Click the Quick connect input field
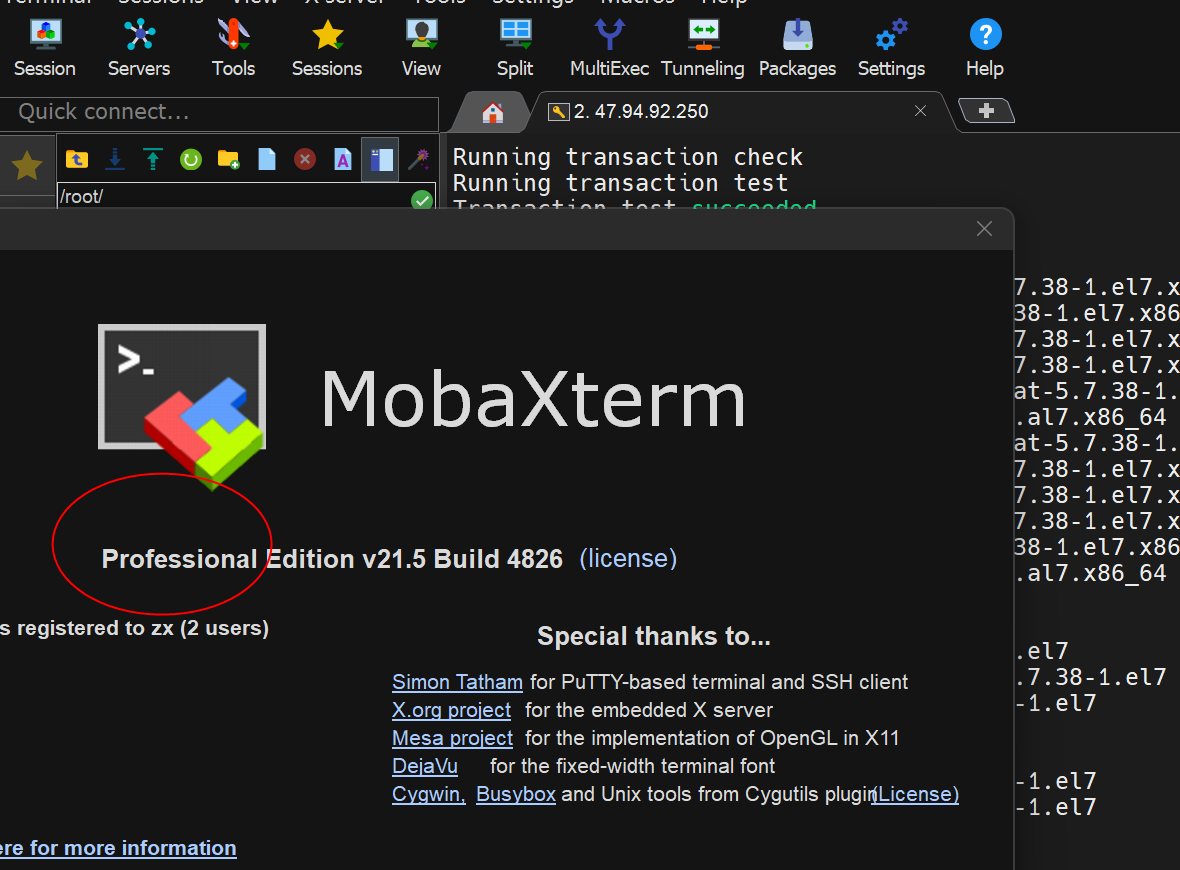 (x=219, y=112)
